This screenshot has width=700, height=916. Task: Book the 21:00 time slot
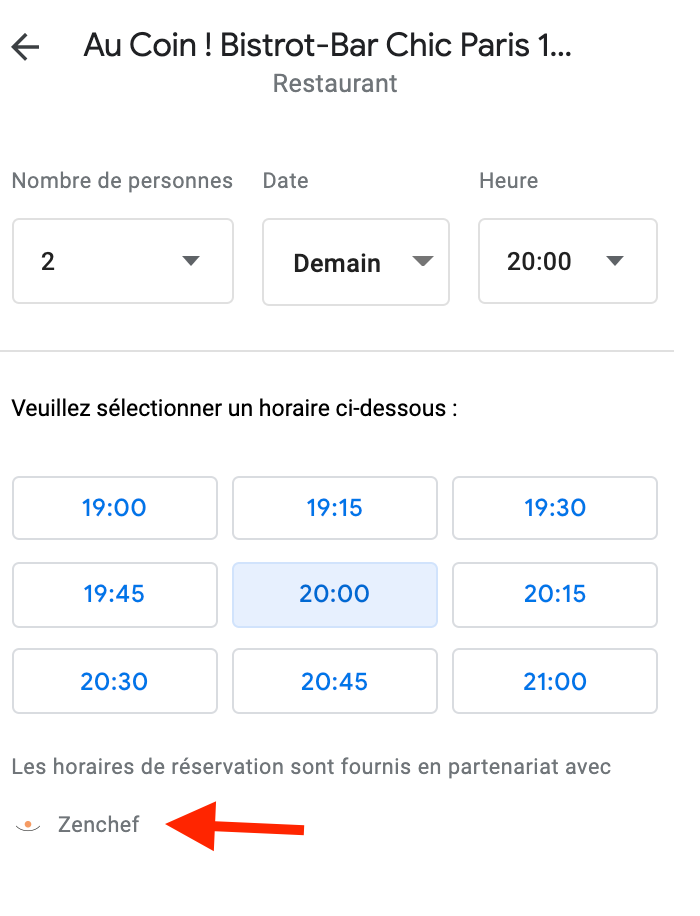click(x=555, y=681)
